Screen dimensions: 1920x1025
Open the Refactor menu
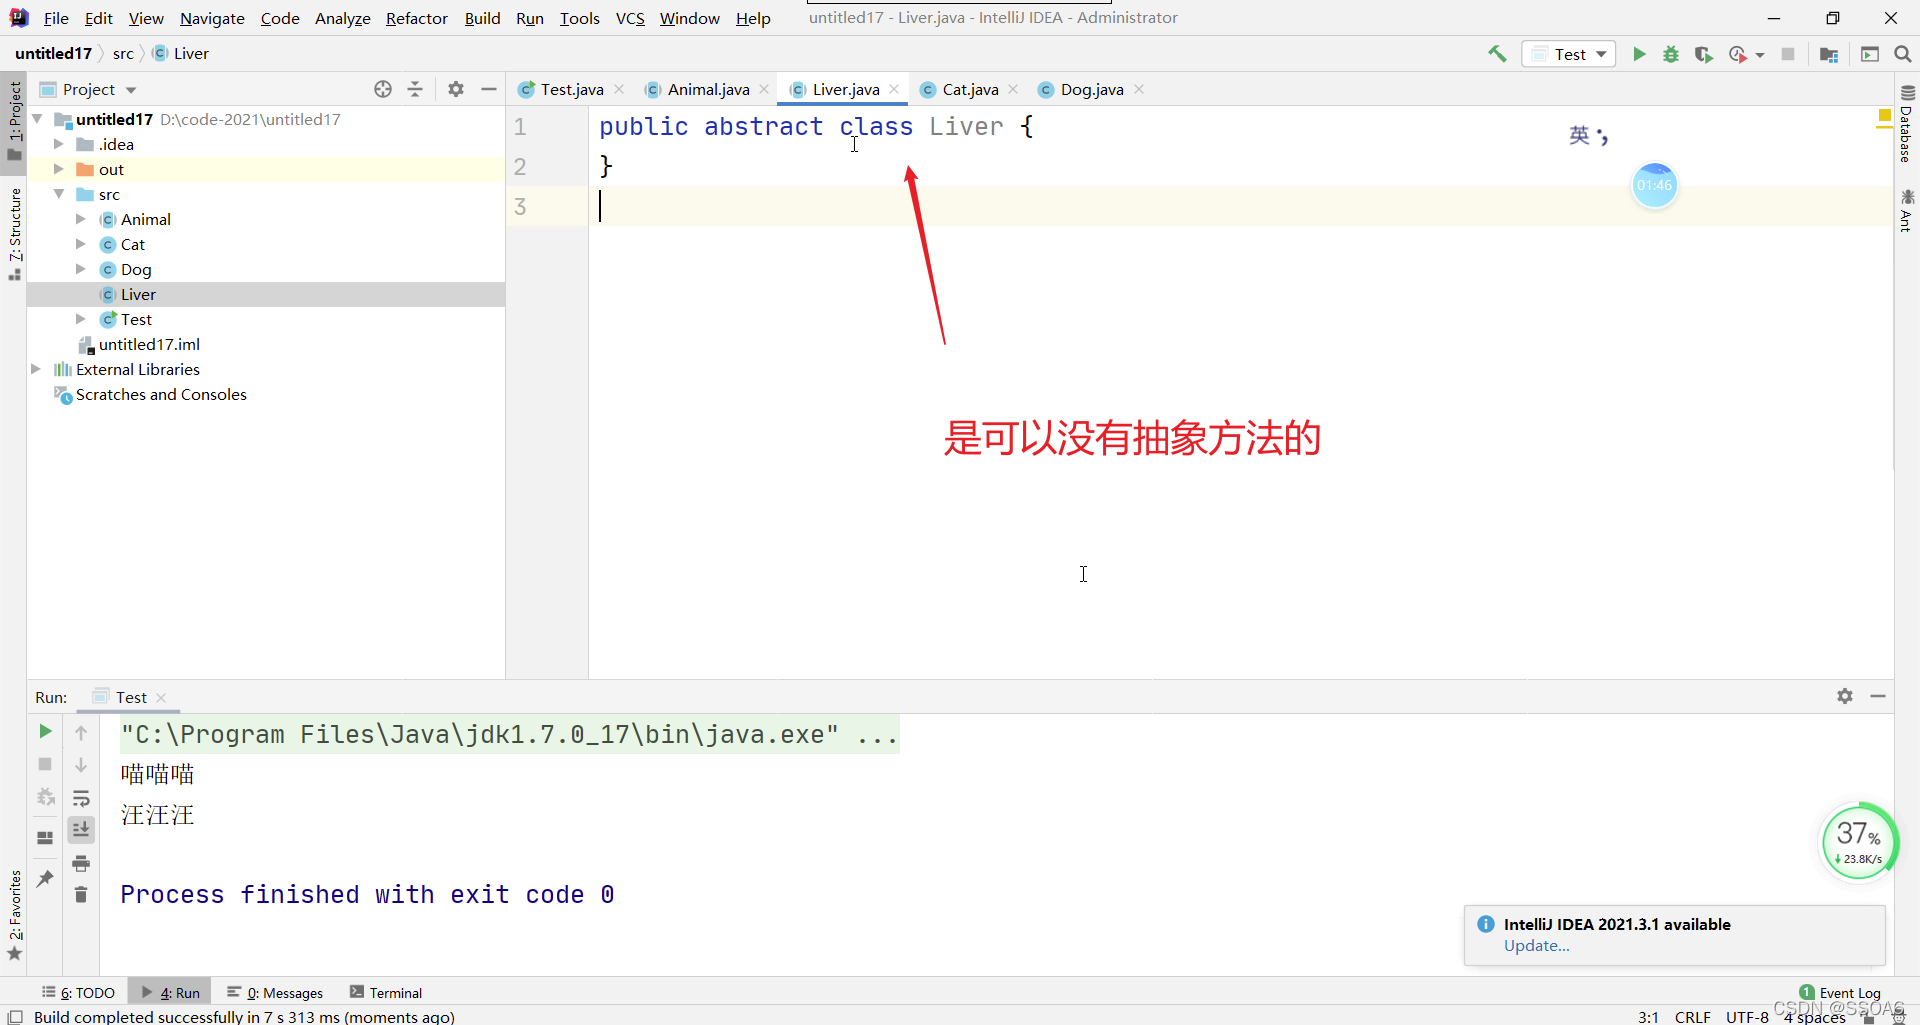[417, 18]
